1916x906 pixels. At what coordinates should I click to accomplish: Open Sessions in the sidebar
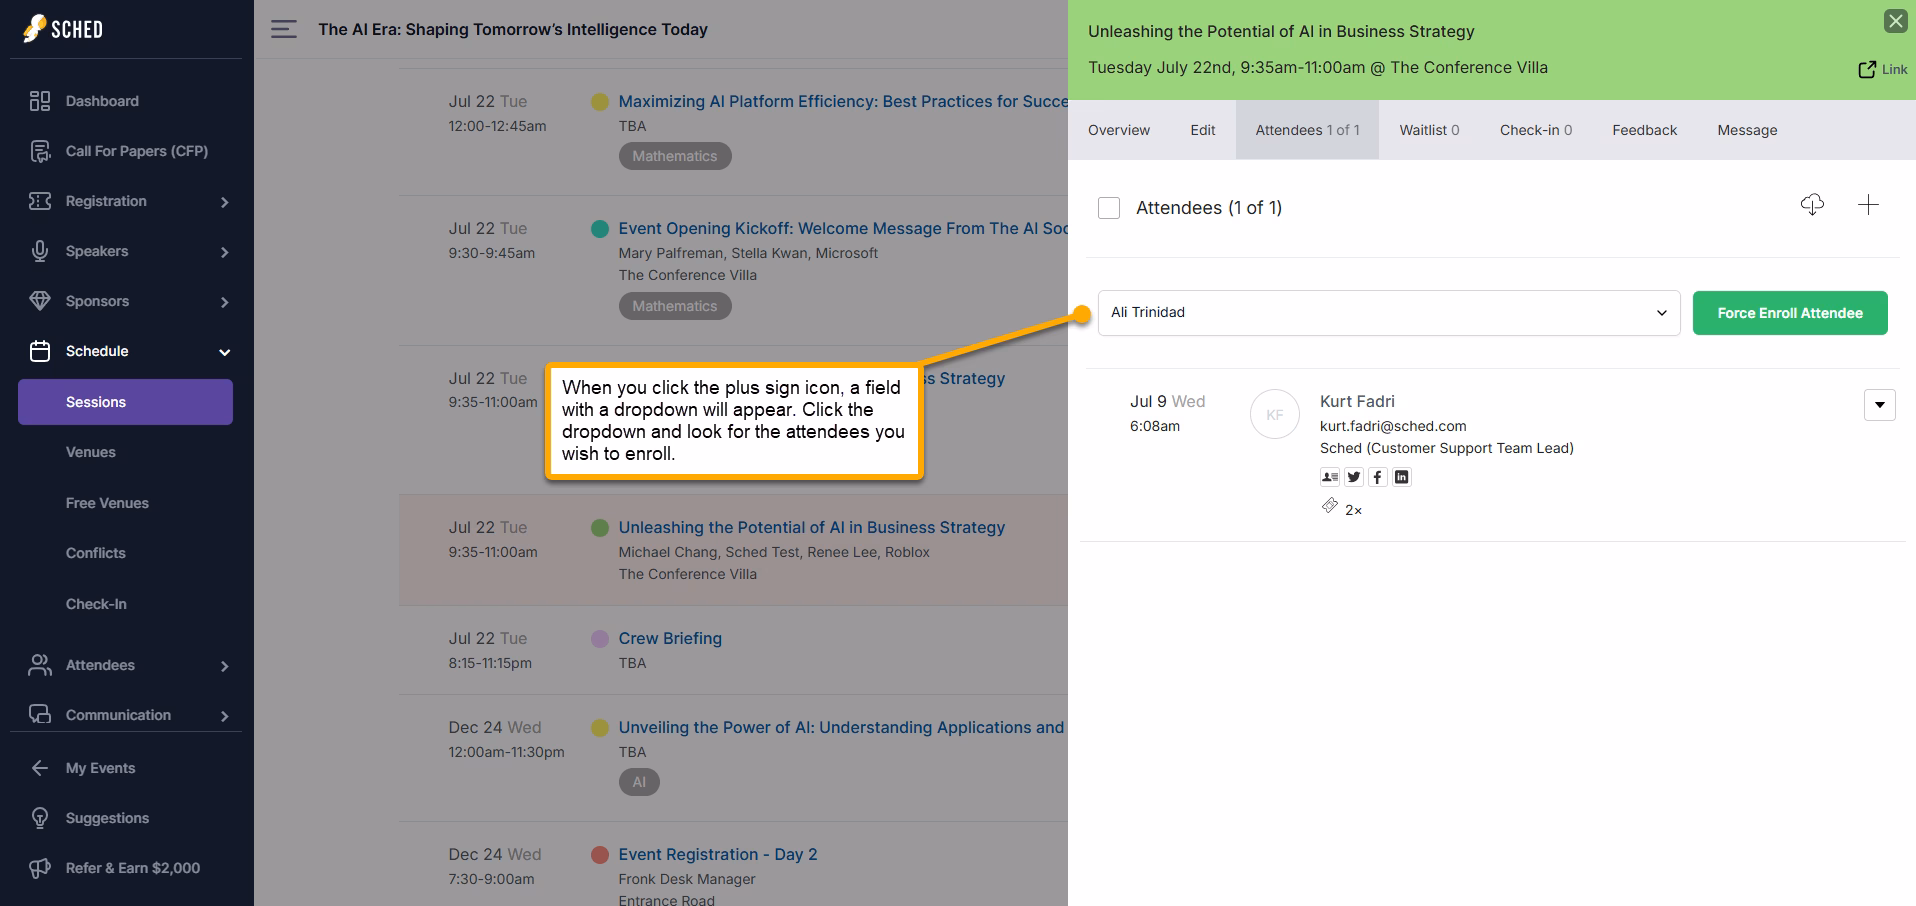click(125, 402)
